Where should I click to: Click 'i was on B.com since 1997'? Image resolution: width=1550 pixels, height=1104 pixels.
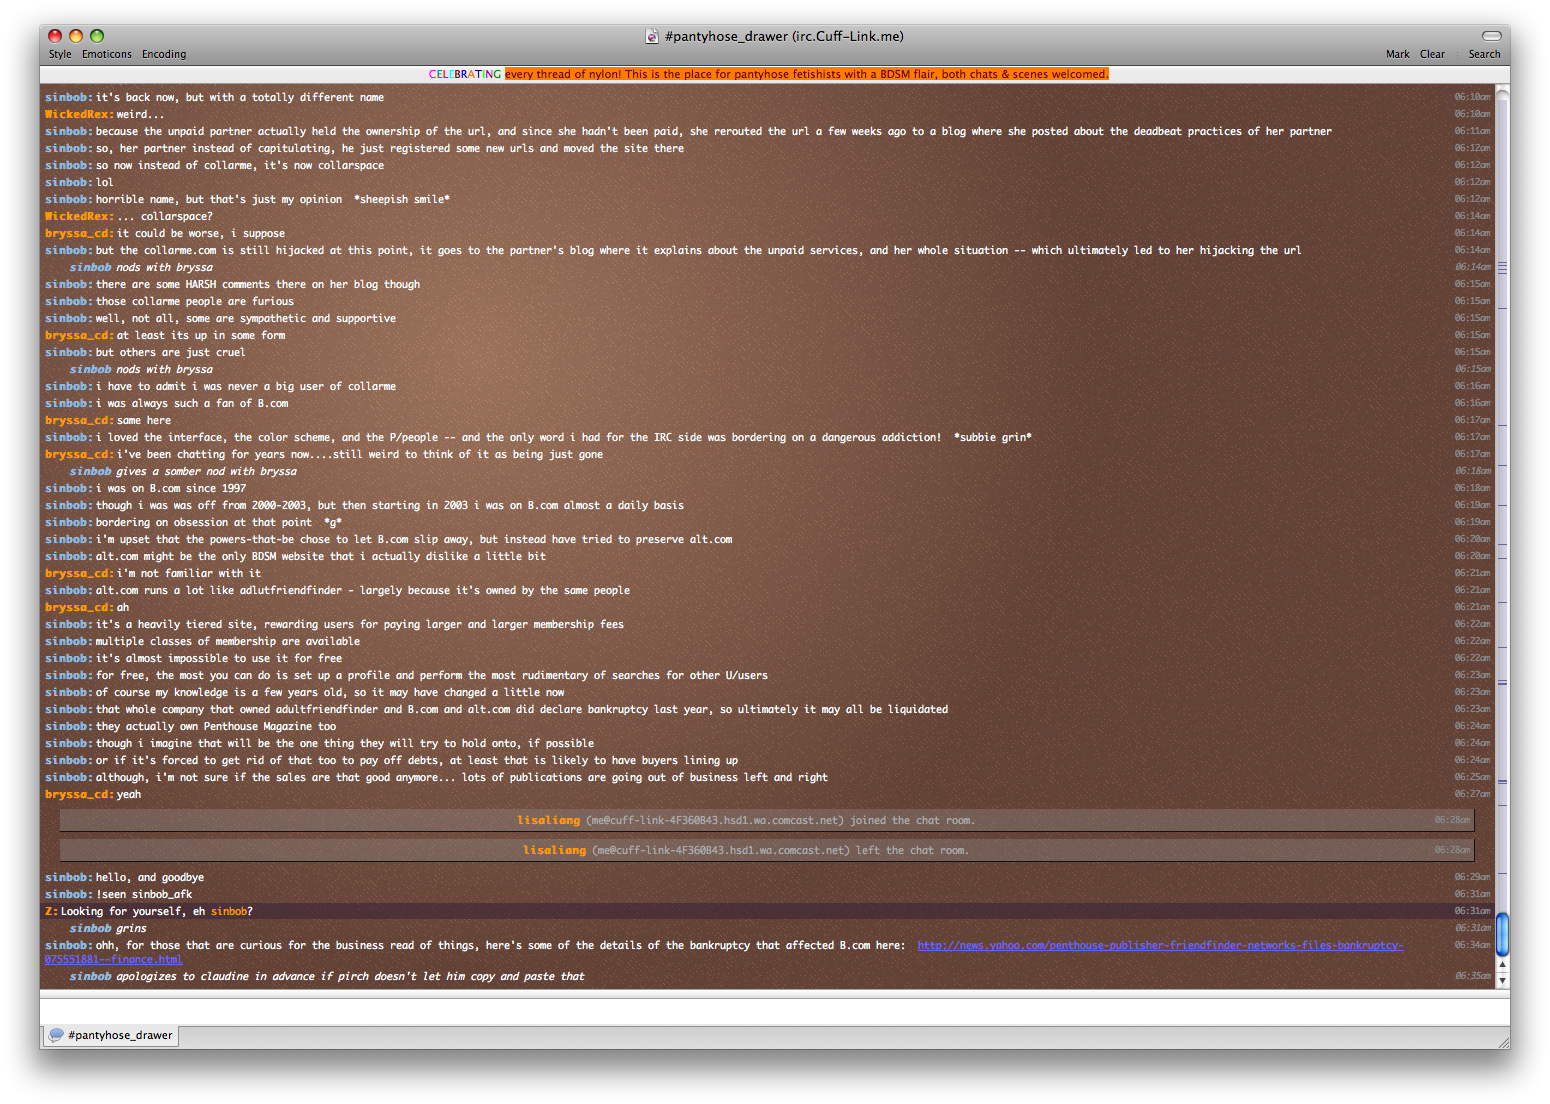(x=171, y=488)
